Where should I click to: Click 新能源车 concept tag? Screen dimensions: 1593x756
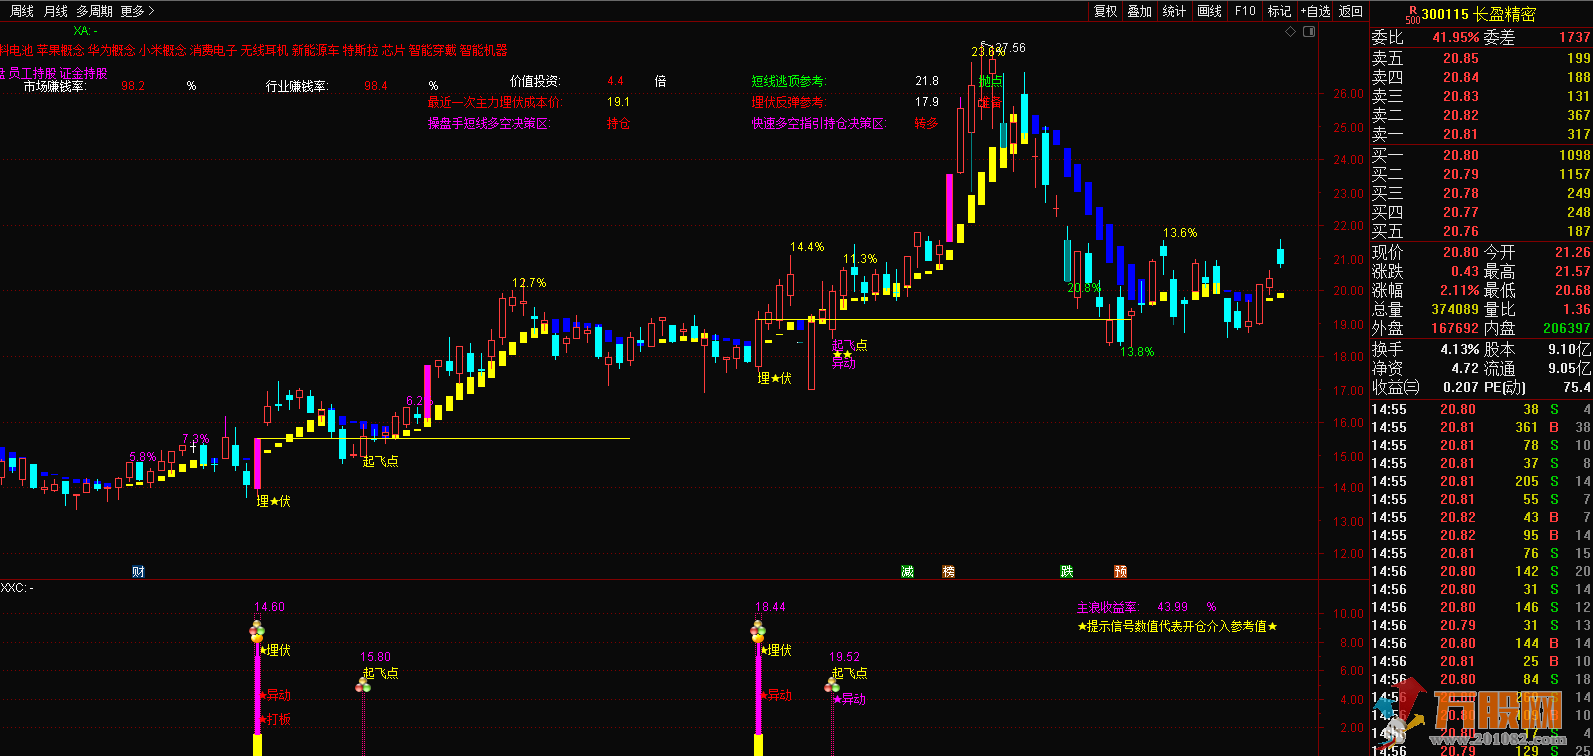tap(315, 49)
